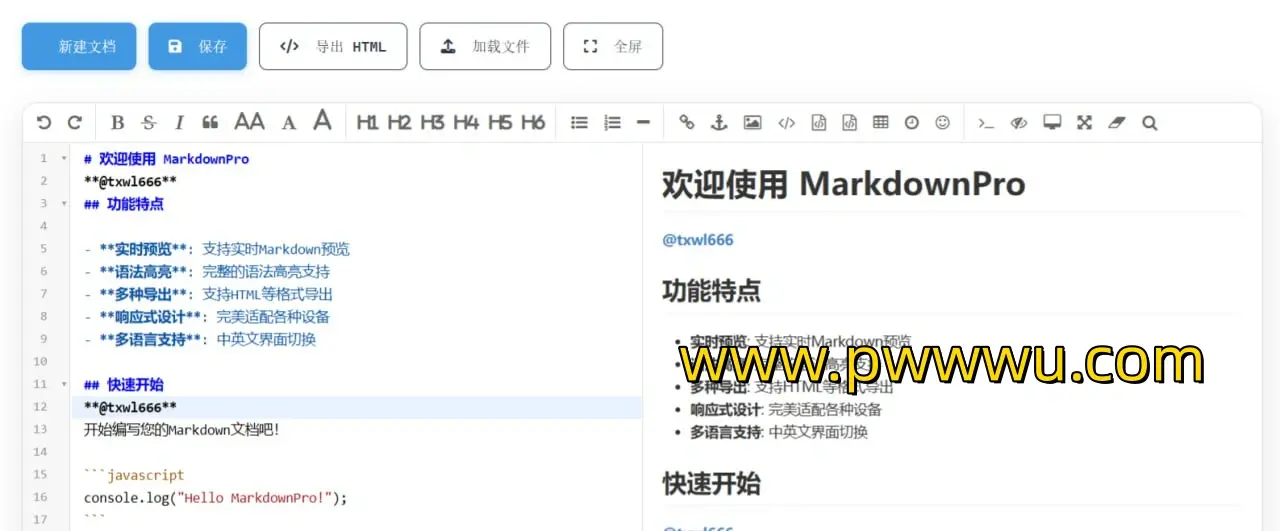Open the emoji picker smiley icon
Image resolution: width=1280 pixels, height=531 pixels.
[x=942, y=123]
